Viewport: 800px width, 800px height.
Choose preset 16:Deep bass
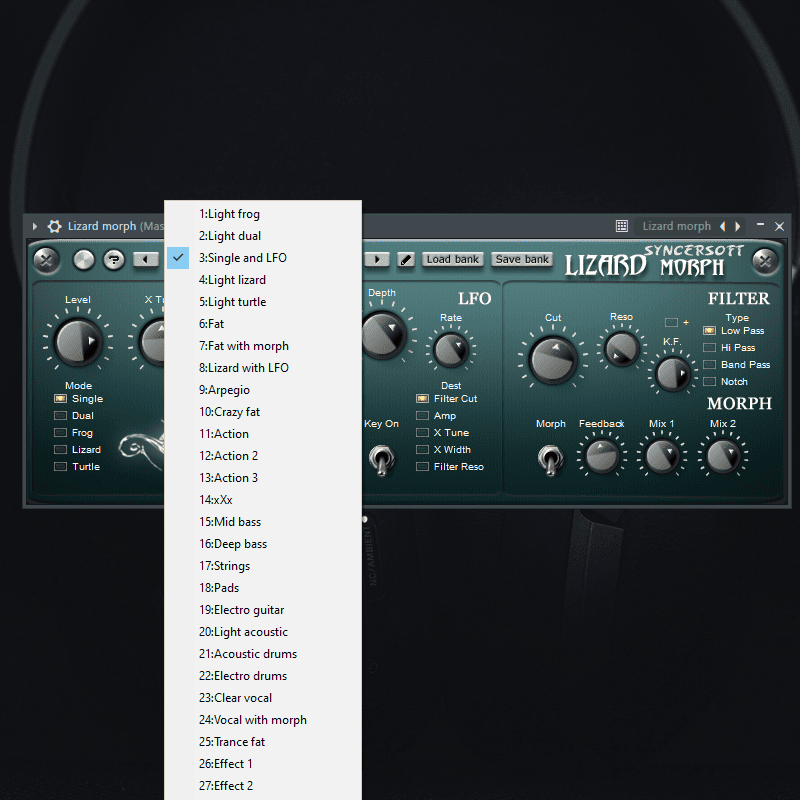click(263, 544)
